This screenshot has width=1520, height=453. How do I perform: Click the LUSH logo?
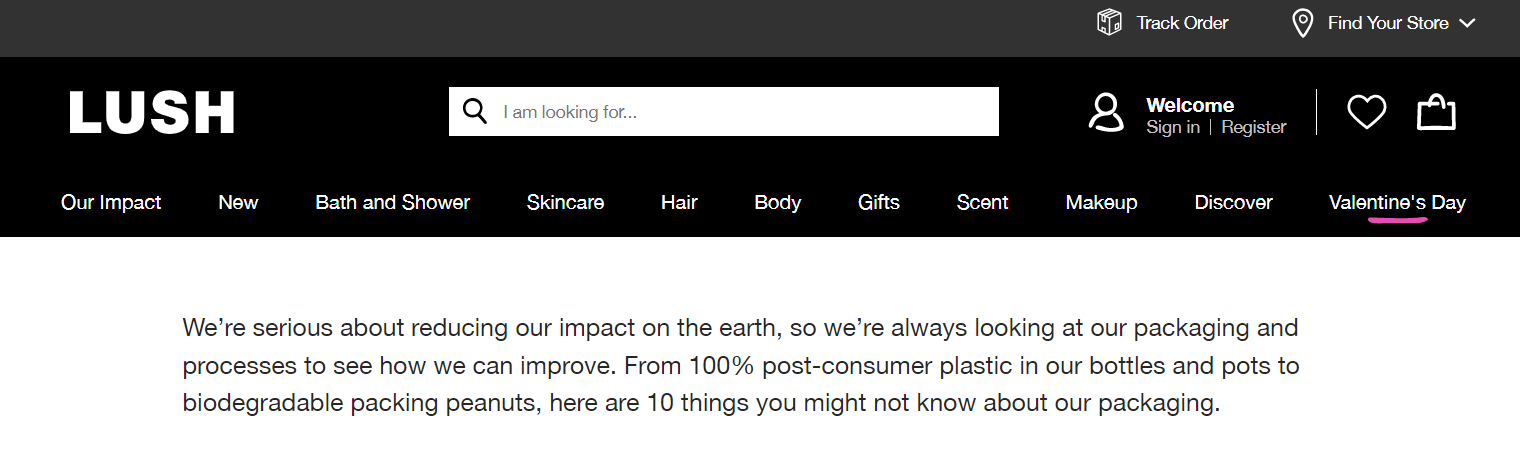tap(152, 112)
